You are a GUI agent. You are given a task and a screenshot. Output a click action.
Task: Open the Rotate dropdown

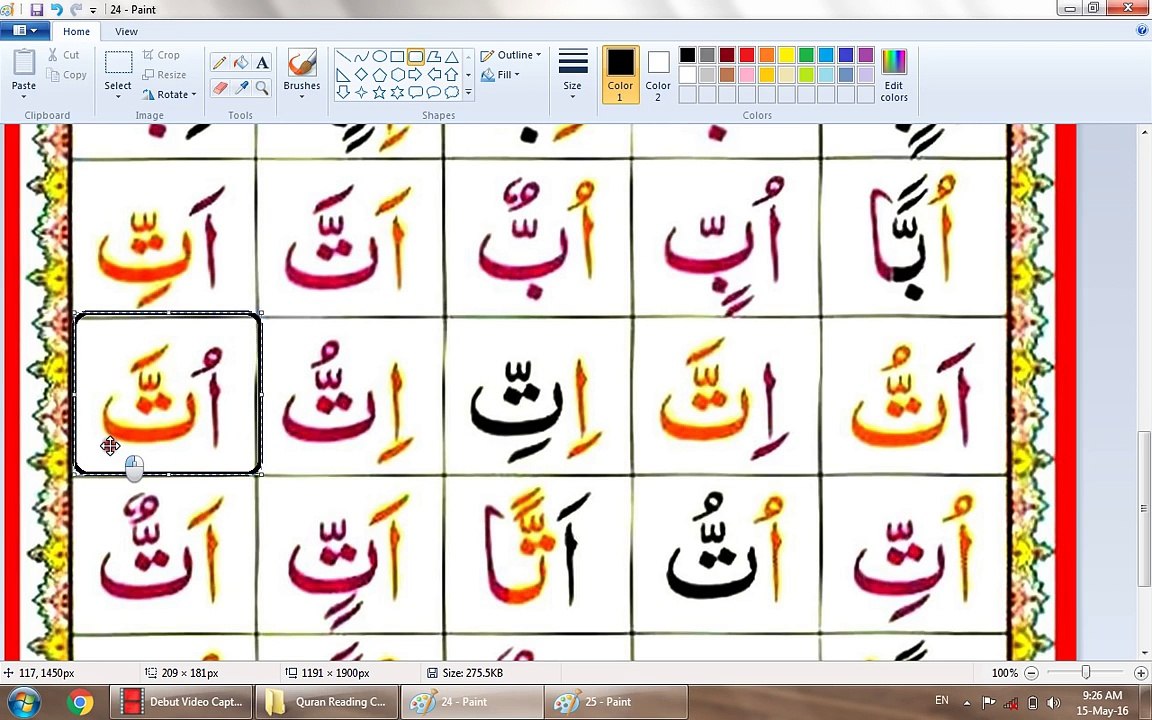click(170, 94)
